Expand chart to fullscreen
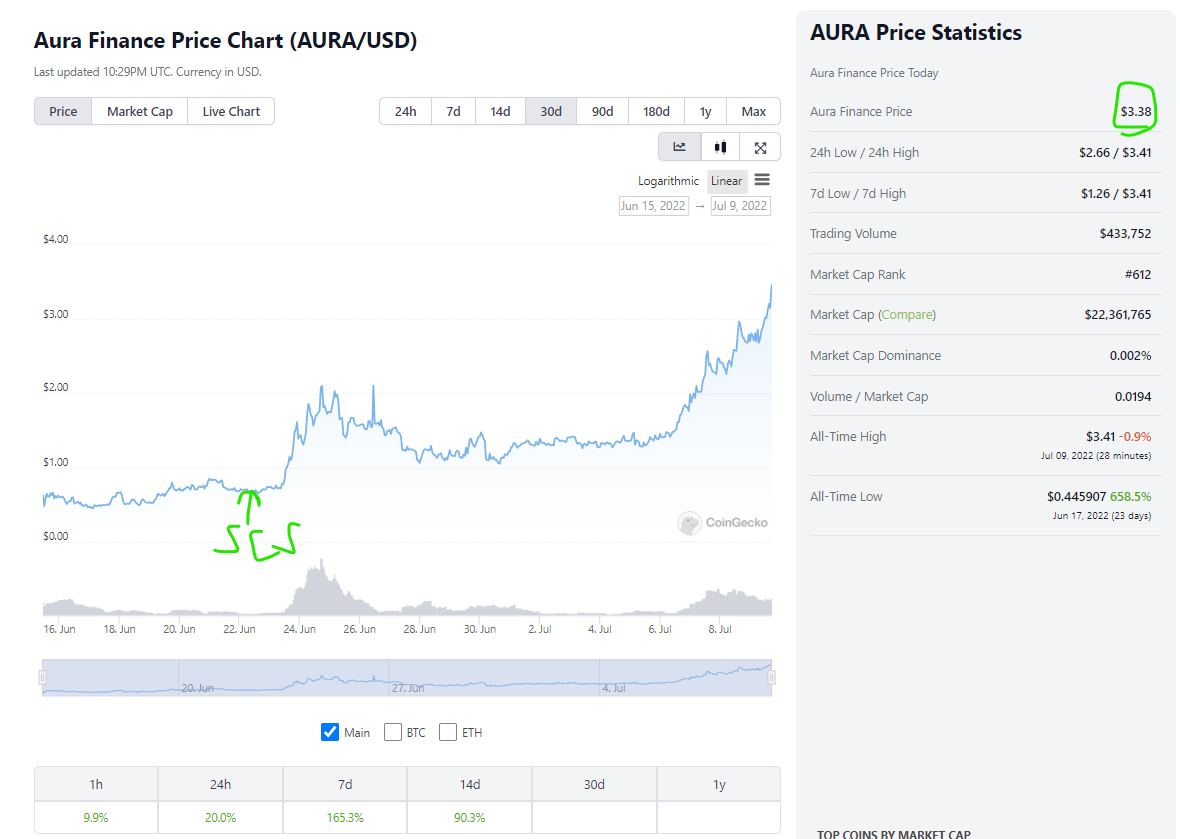Viewport: 1180px width, 839px height. [760, 147]
